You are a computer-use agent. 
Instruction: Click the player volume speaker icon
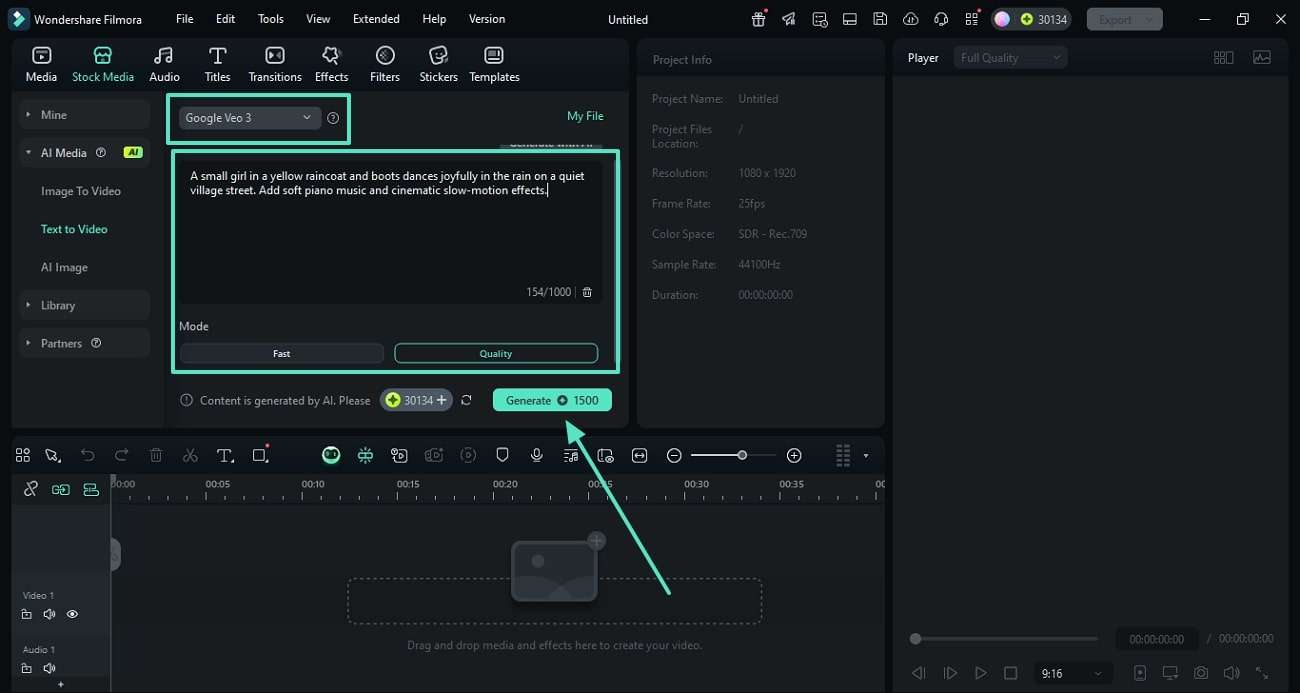point(1232,673)
